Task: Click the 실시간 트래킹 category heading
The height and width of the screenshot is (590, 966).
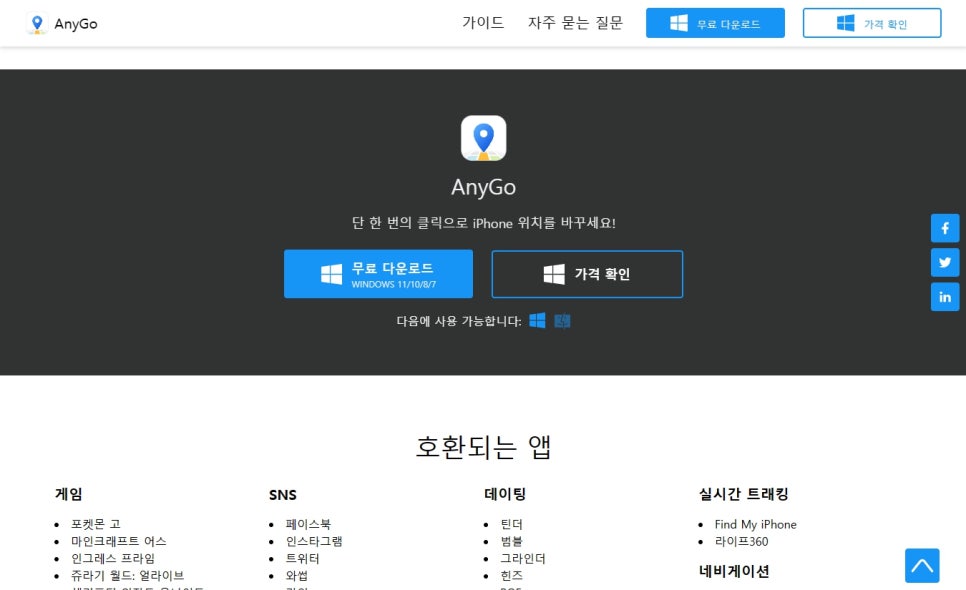Action: [744, 494]
